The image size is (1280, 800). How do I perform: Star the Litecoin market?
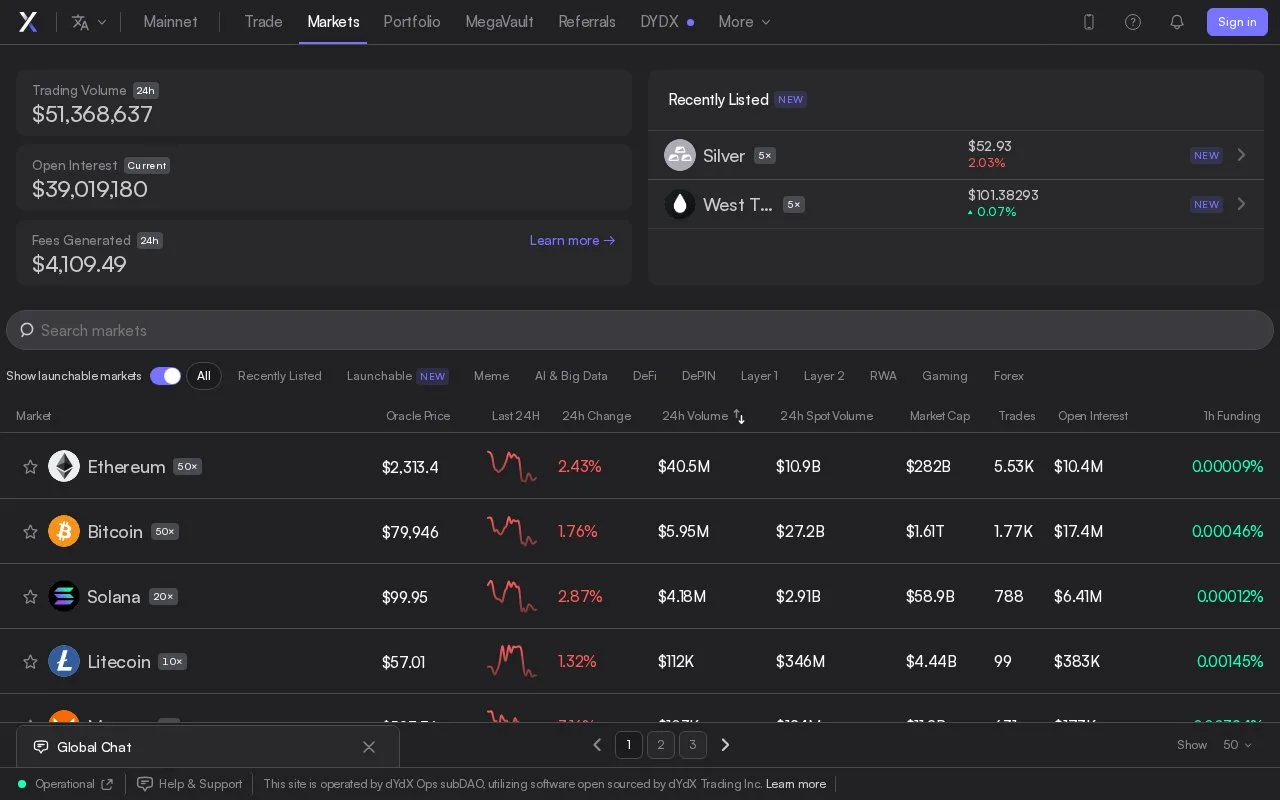coord(30,662)
